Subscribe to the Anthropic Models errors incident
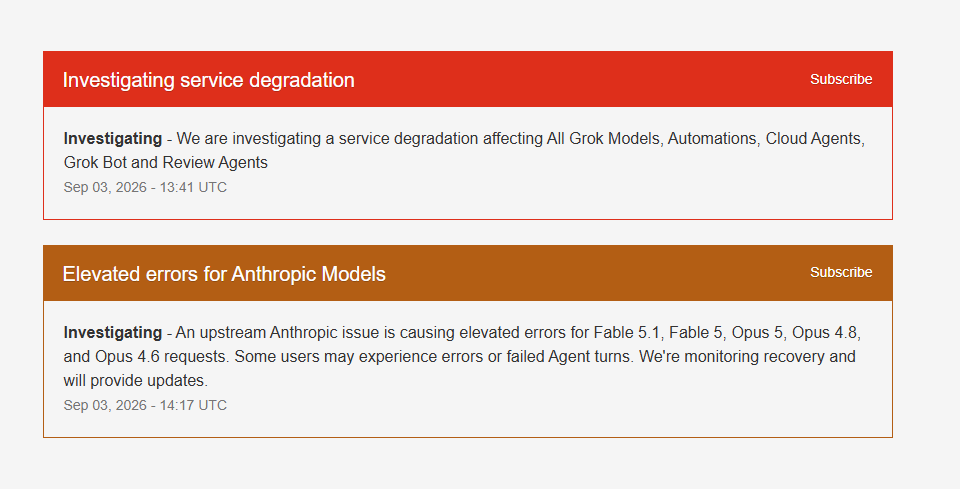This screenshot has width=960, height=489. tap(841, 272)
